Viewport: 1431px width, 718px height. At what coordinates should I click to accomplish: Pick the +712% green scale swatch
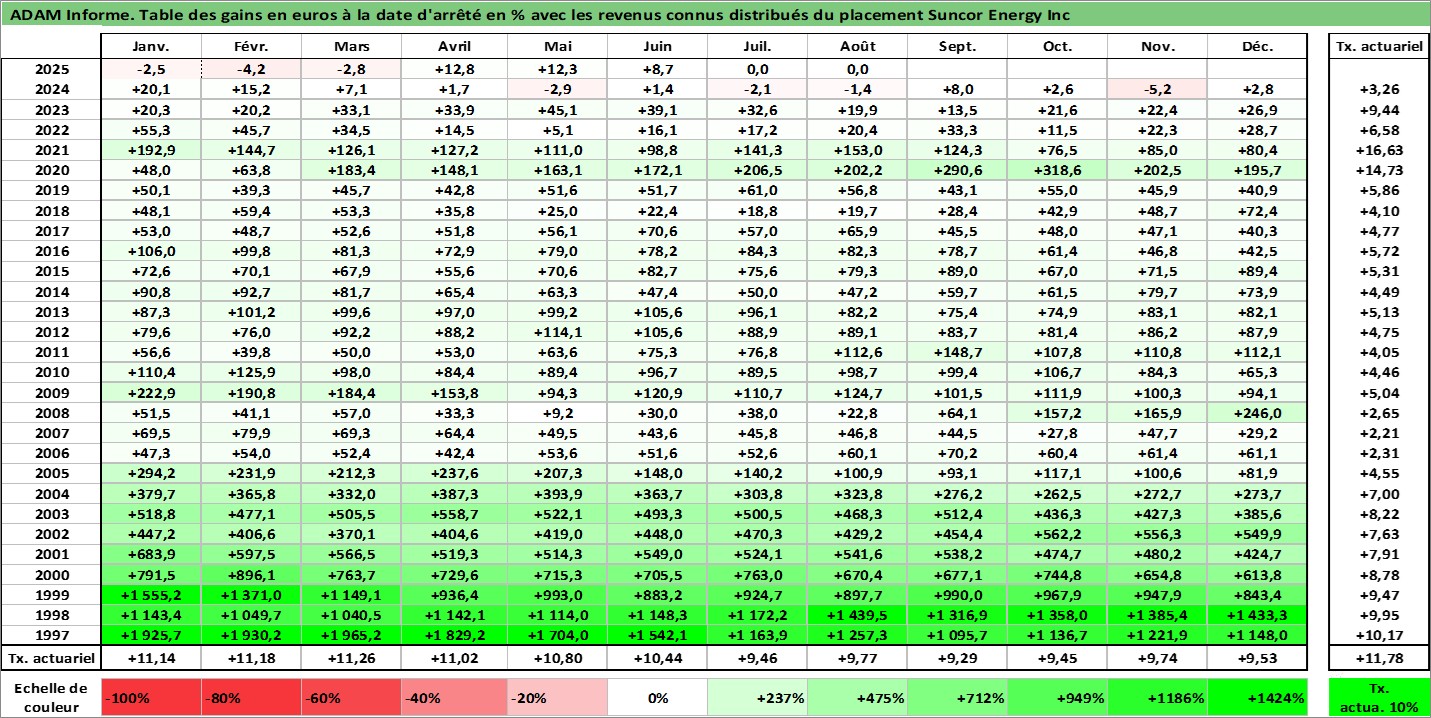(958, 698)
